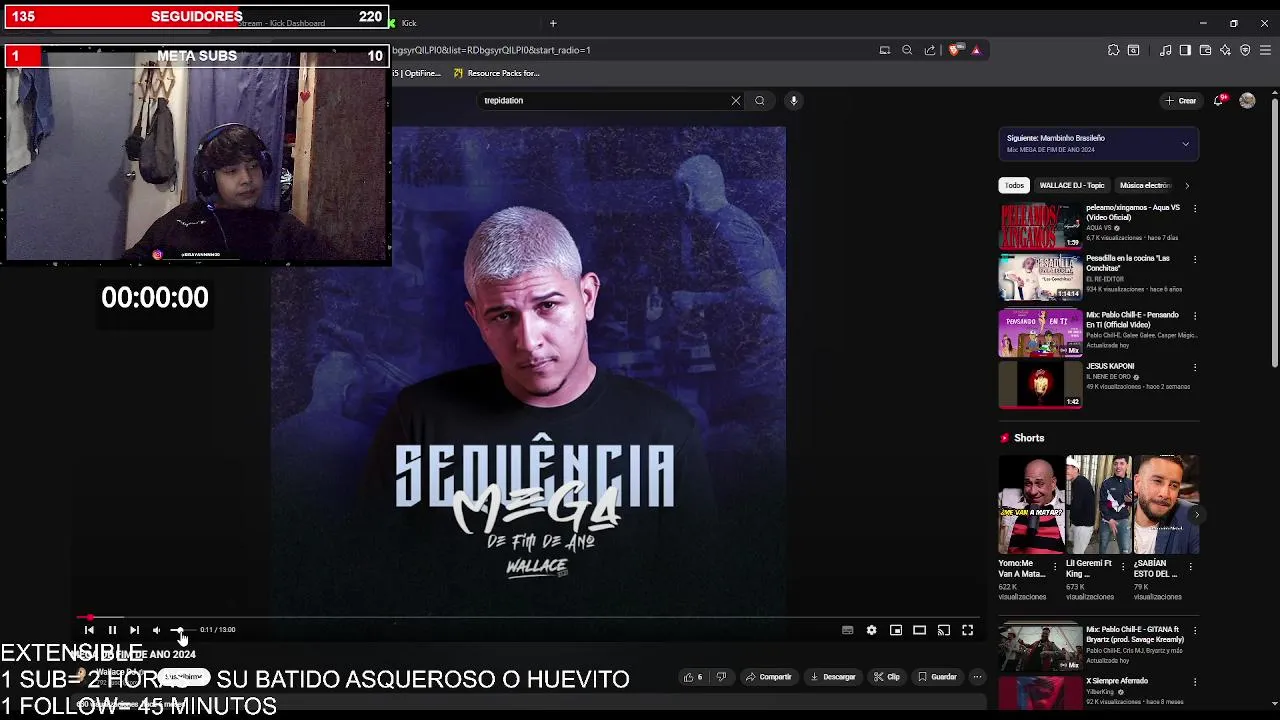This screenshot has width=1280, height=720.
Task: Open 'peleamo/xingamos - Aqua VS' video thumbnail
Action: coord(1040,227)
